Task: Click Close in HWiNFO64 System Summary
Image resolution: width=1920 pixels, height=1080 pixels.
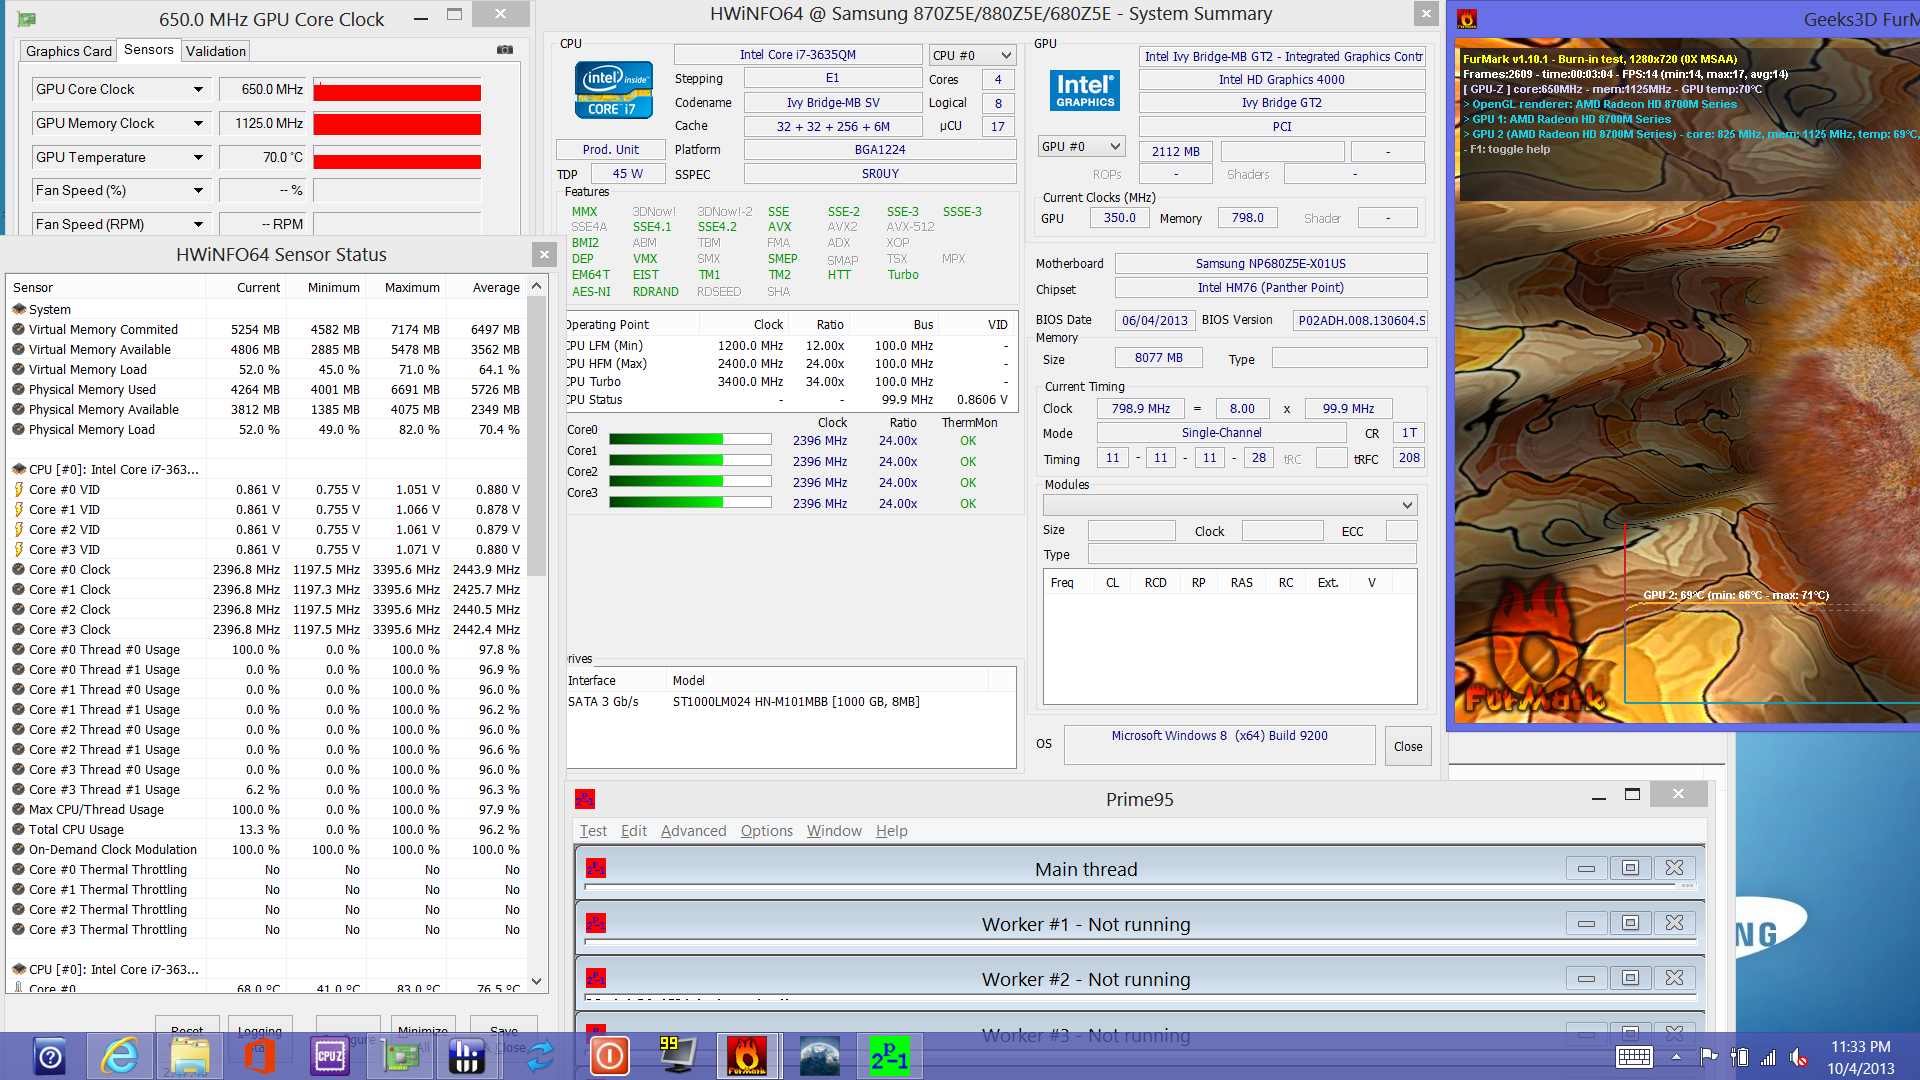Action: 1408,746
